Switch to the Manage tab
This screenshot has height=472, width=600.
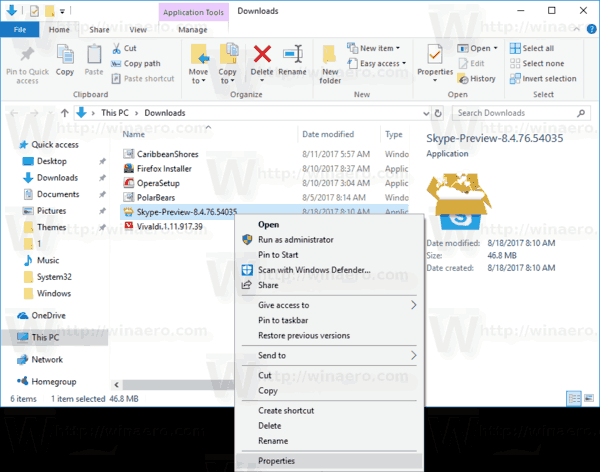(193, 29)
